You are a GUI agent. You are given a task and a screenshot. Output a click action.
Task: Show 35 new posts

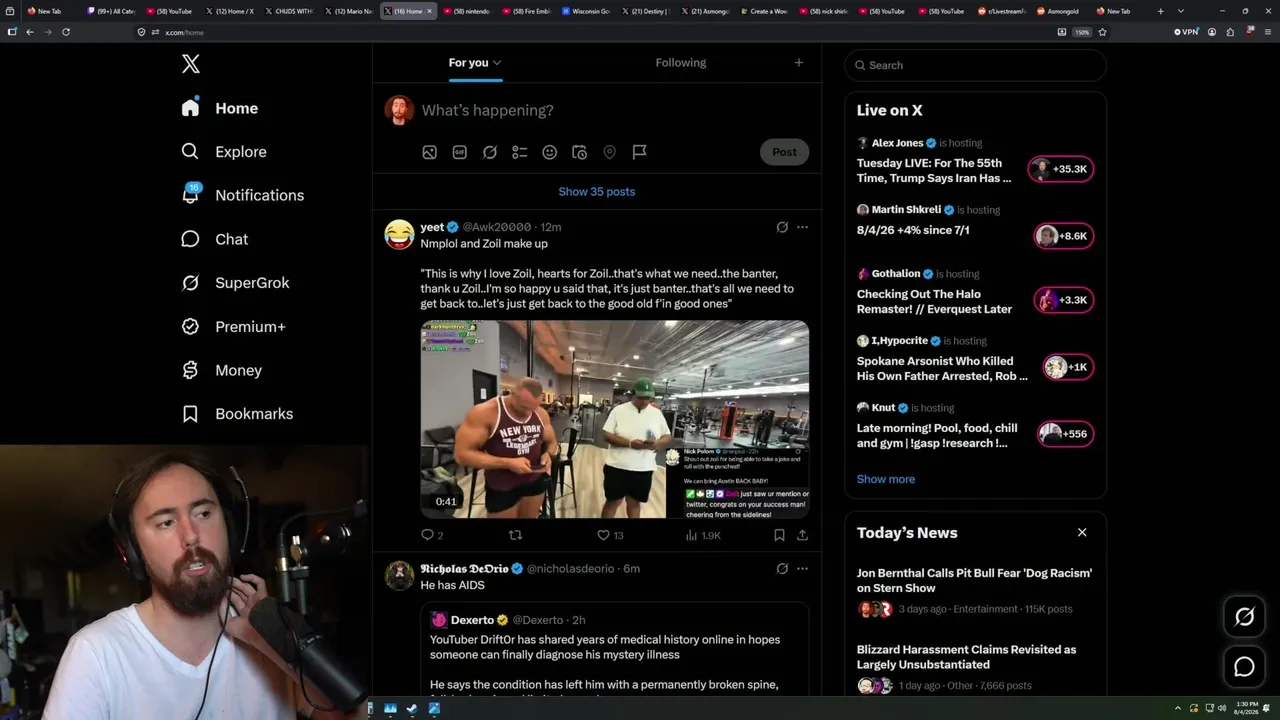point(597,191)
